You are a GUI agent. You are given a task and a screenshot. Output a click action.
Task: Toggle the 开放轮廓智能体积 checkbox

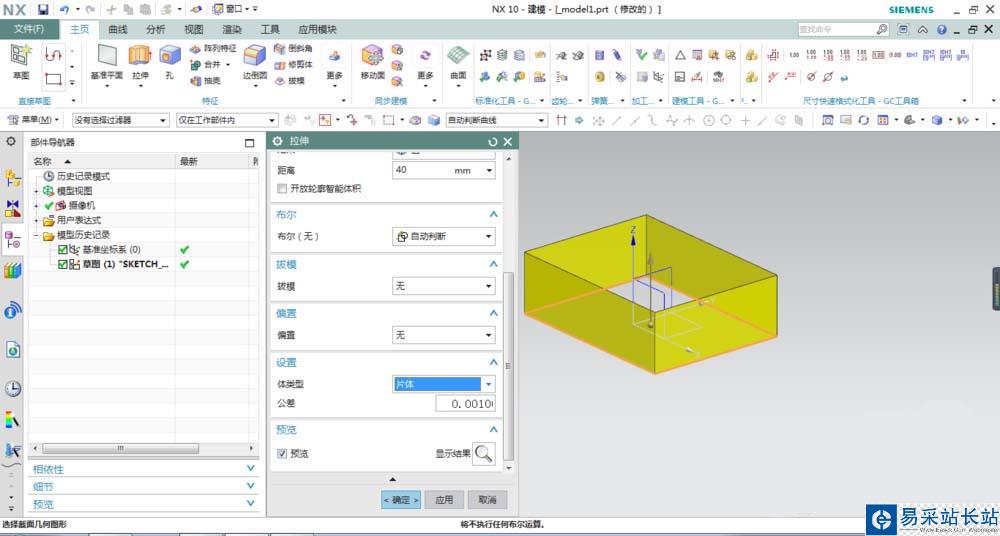[282, 189]
